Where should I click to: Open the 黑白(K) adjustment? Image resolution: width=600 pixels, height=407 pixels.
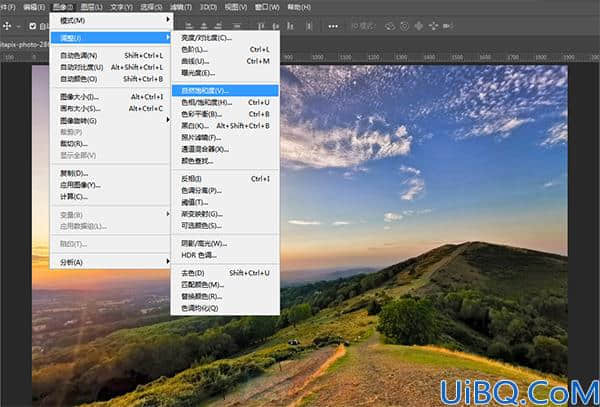[225, 126]
